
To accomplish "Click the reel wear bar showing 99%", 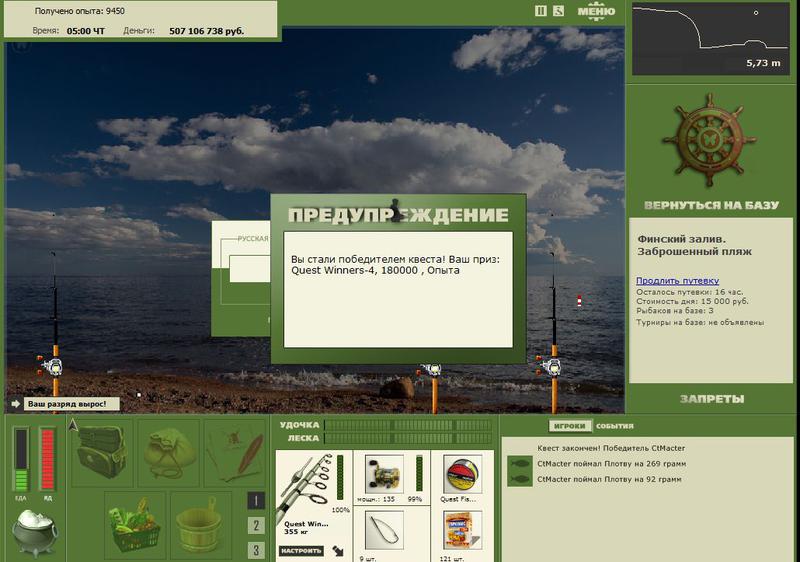I will click(x=419, y=472).
